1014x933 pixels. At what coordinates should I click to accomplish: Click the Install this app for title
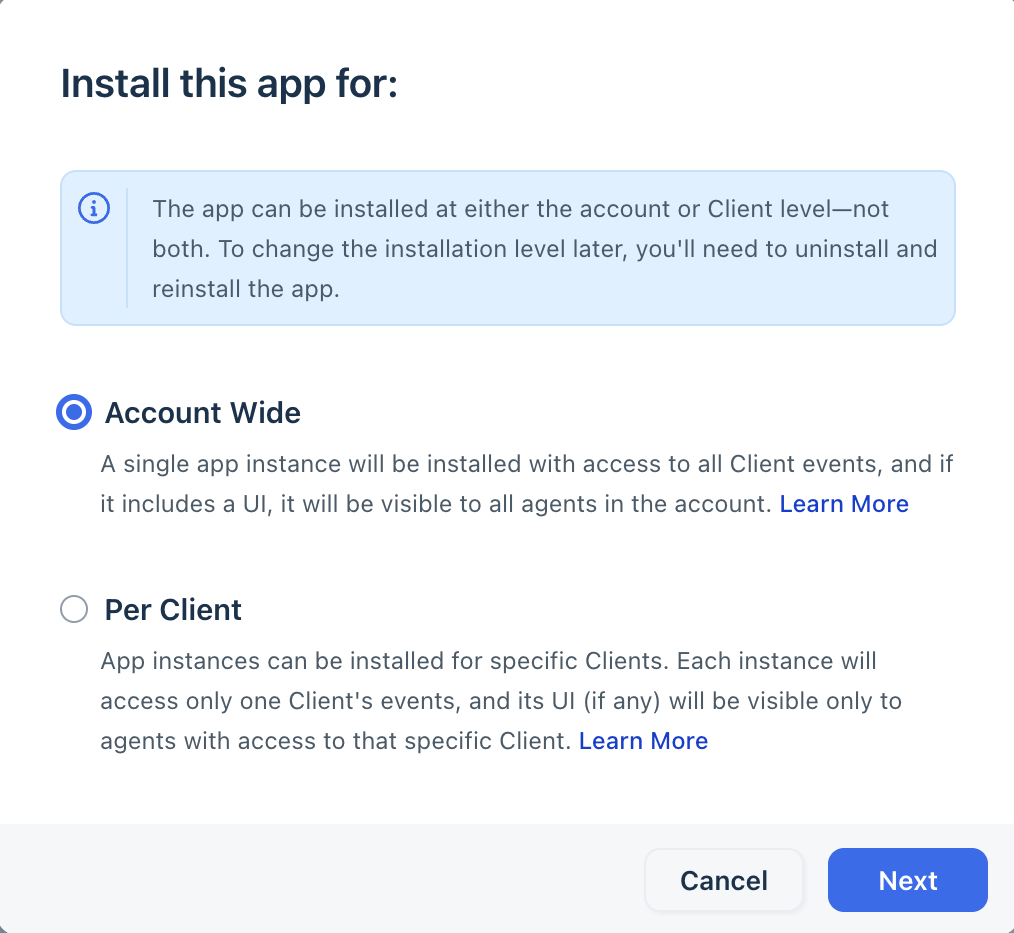(x=229, y=84)
